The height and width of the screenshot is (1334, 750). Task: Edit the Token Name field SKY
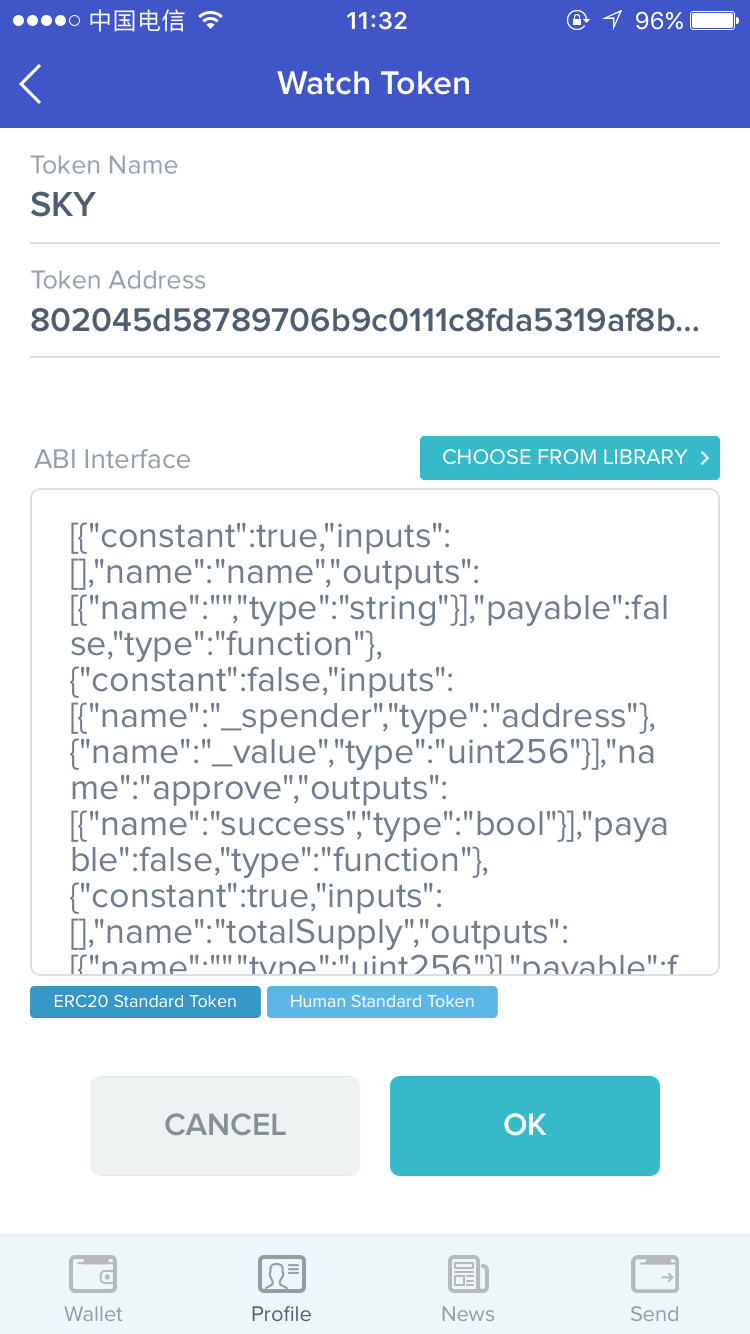375,205
